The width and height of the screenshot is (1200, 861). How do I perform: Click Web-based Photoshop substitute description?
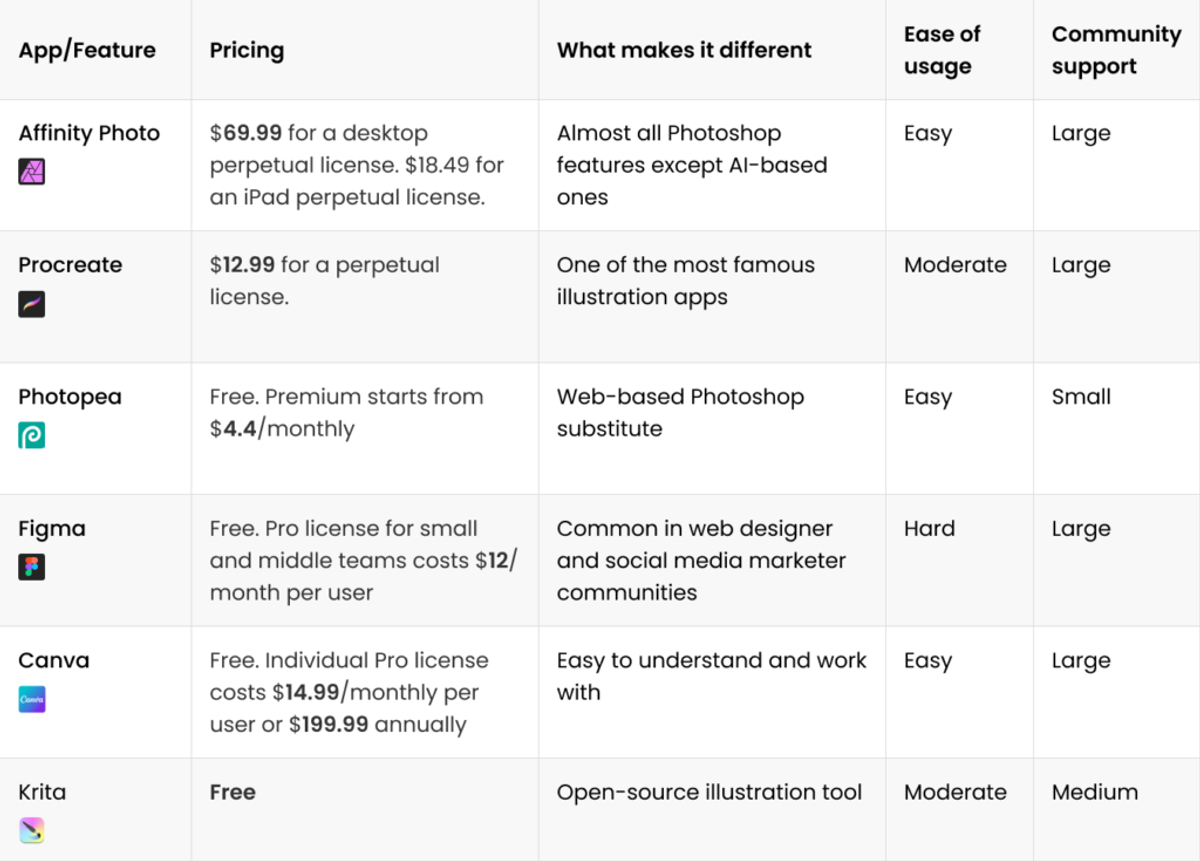tap(680, 413)
